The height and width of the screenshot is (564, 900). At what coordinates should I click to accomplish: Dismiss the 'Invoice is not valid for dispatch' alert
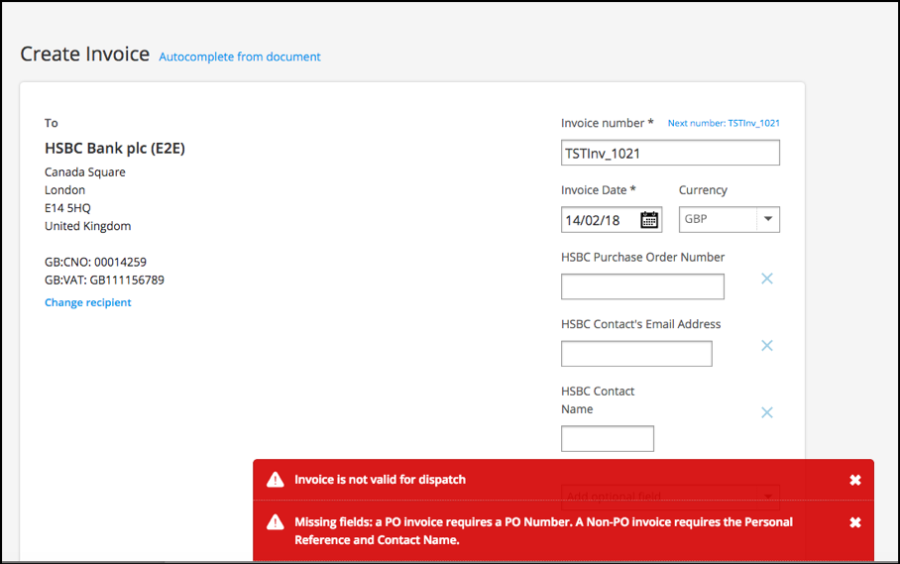[855, 480]
